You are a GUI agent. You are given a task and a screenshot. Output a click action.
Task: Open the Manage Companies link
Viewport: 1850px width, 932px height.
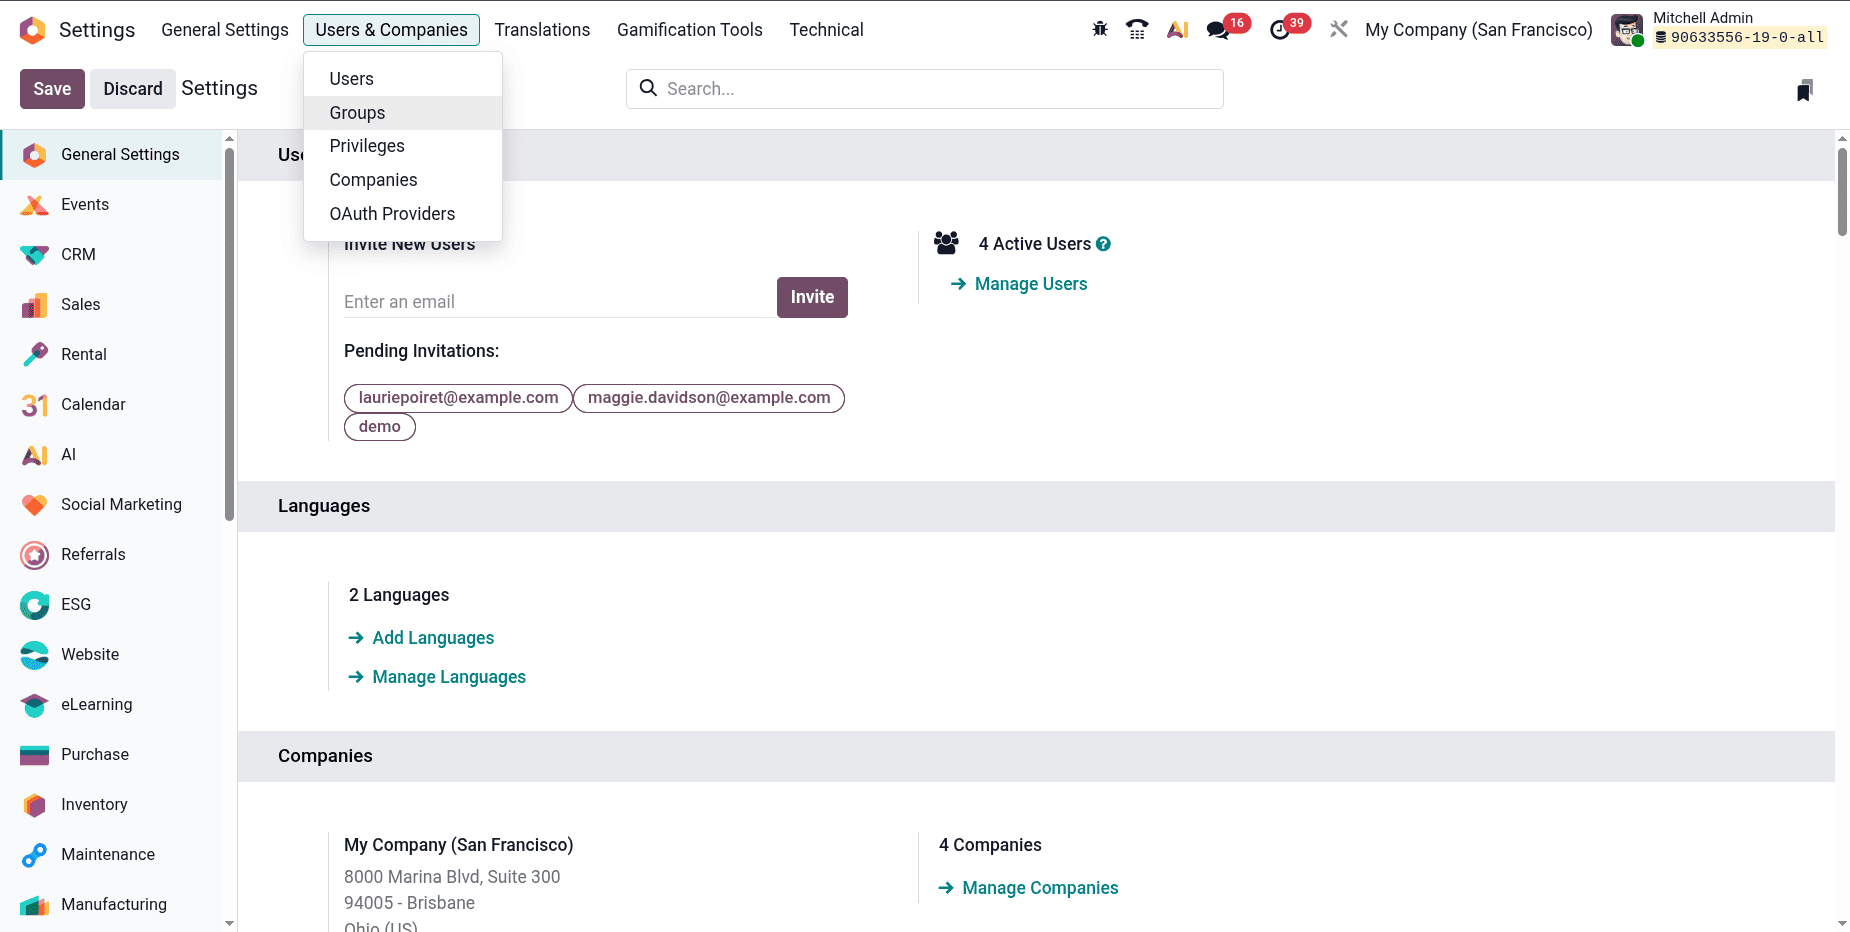[x=1040, y=887]
